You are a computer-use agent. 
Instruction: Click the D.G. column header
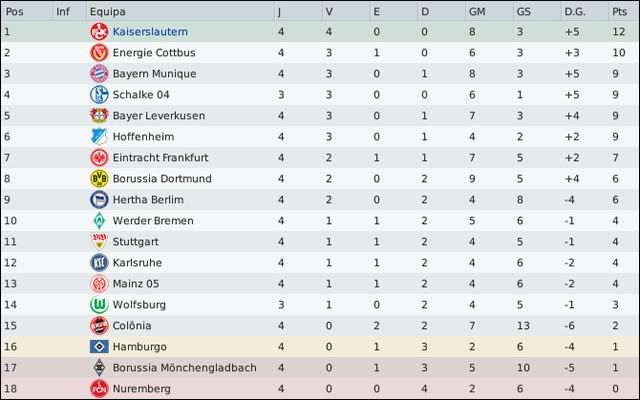point(577,11)
